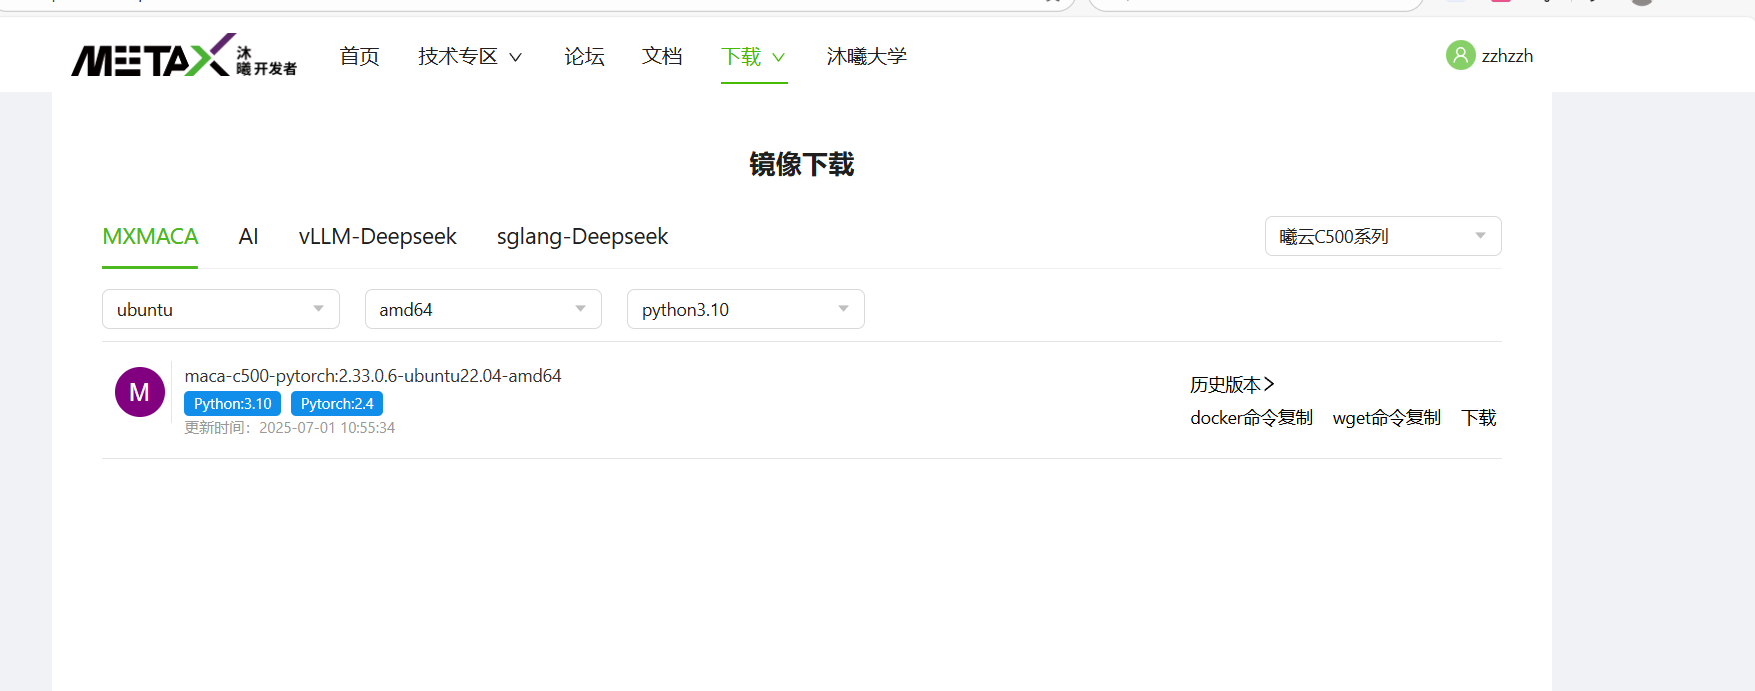Screen dimensions: 1755x691
Task: View 历史版本 history versions
Action: pyautogui.click(x=1231, y=385)
